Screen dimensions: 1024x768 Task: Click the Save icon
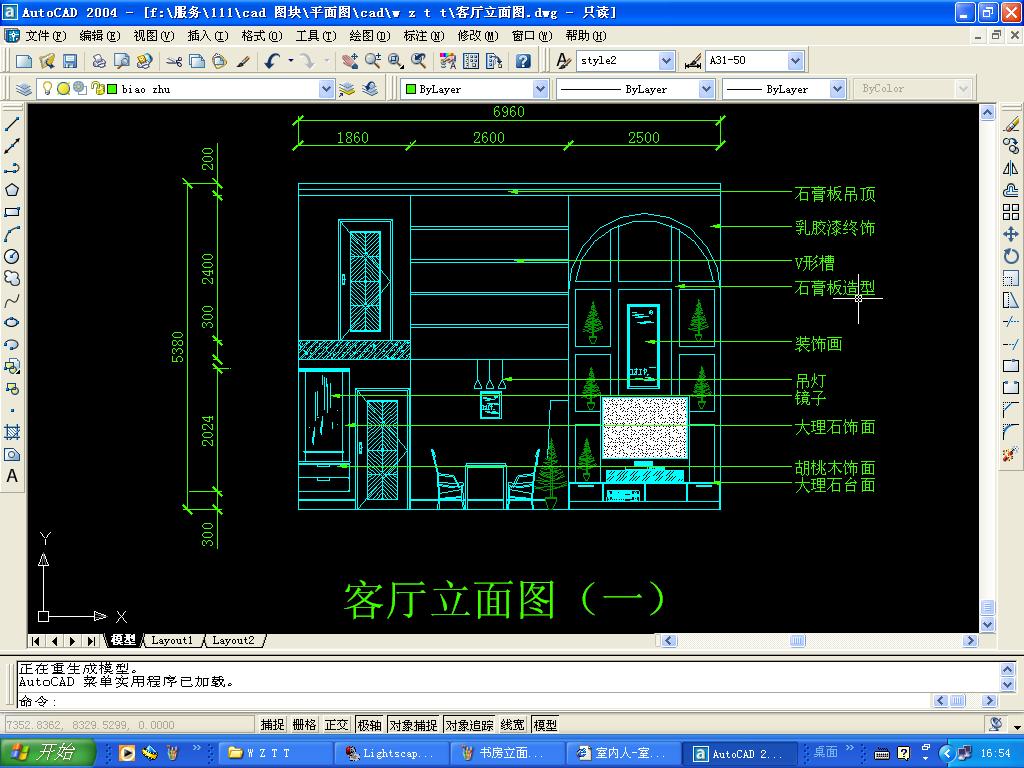coord(70,61)
